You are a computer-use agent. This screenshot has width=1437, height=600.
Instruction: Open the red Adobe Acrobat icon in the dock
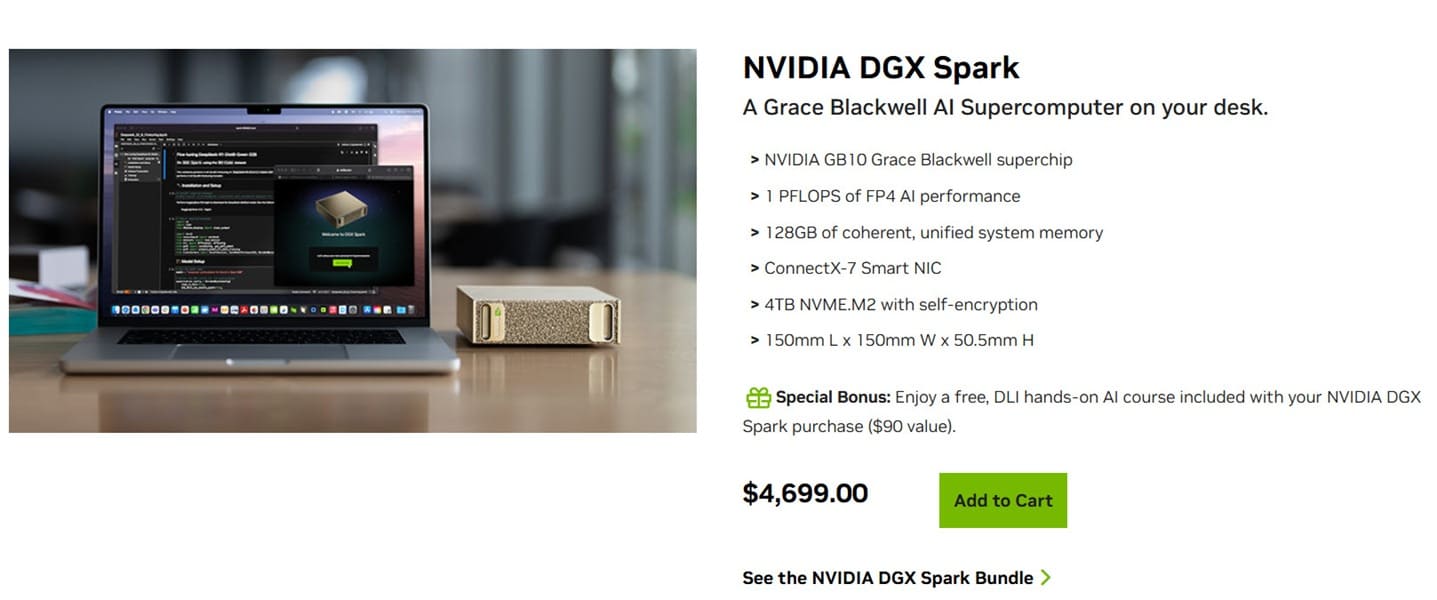point(245,310)
